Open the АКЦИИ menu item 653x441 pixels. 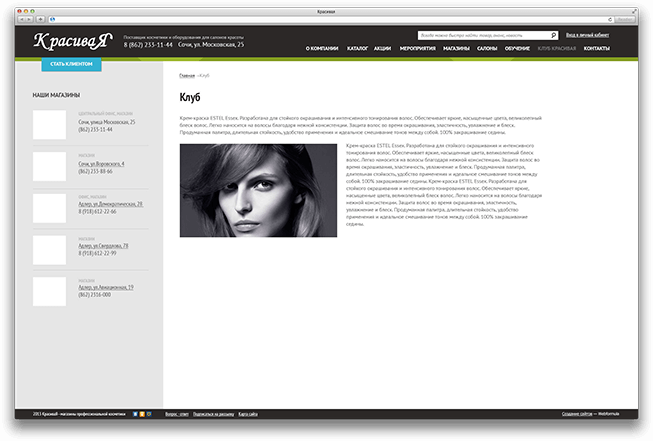pyautogui.click(x=382, y=49)
